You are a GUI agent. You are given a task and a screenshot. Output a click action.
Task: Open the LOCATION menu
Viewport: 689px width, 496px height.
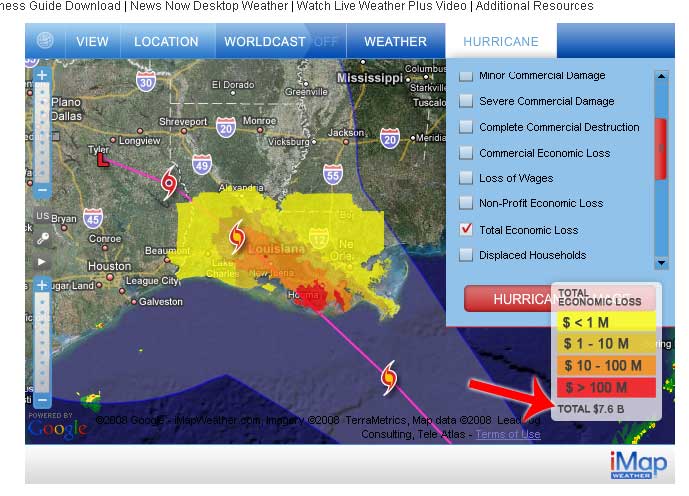point(166,42)
